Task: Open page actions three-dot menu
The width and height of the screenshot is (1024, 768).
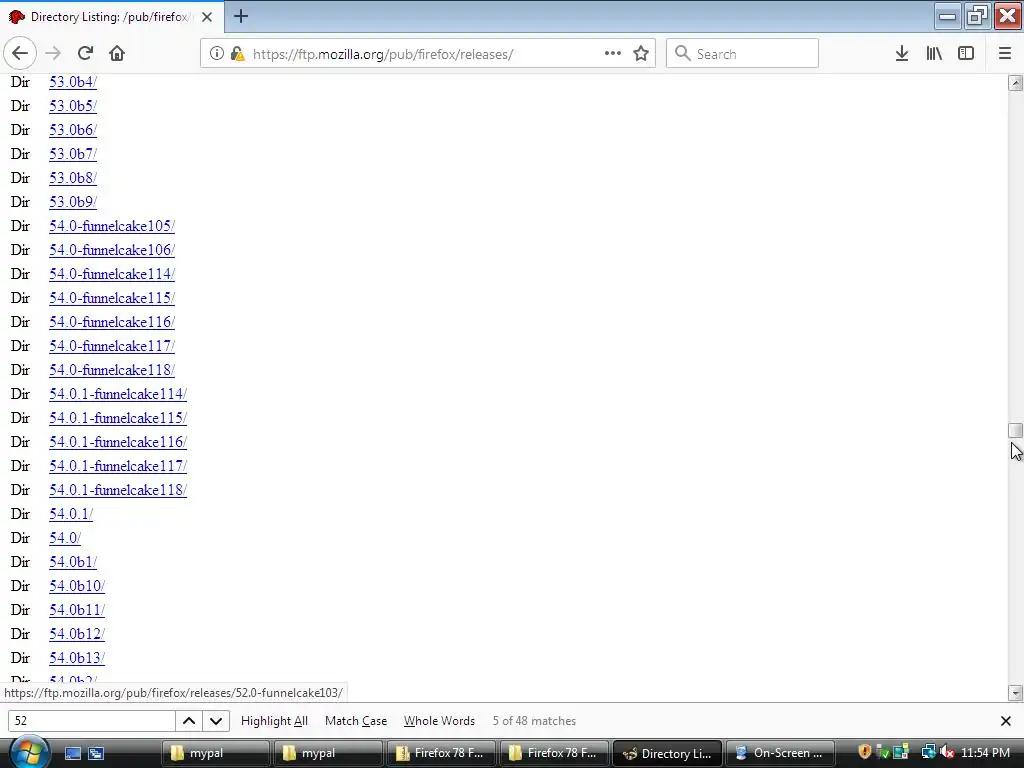Action: (613, 54)
